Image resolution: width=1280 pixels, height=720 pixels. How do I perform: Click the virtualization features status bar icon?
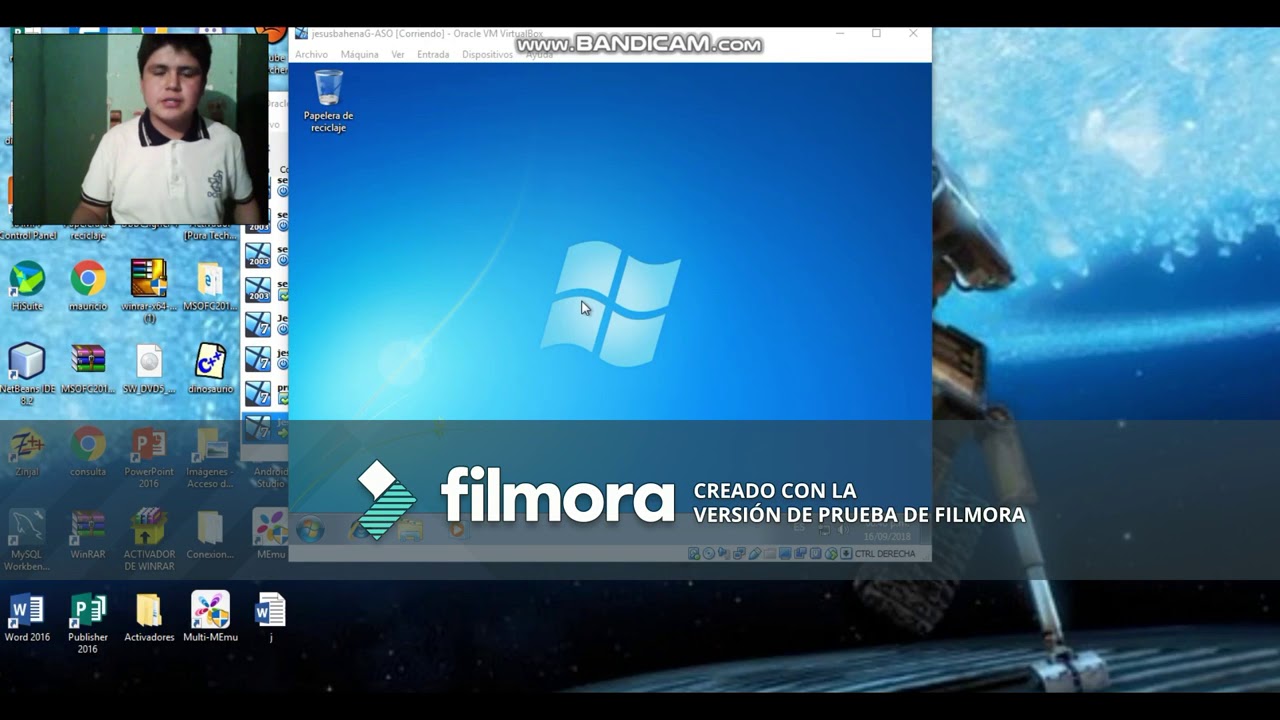click(x=816, y=553)
